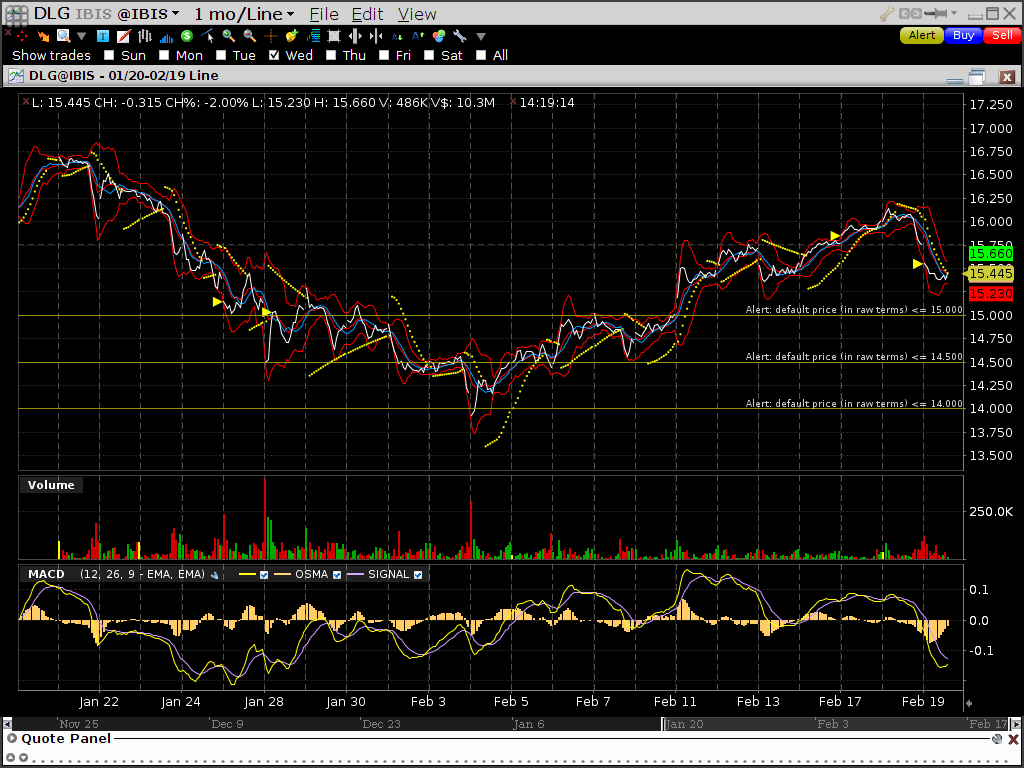Image resolution: width=1024 pixels, height=768 pixels.
Task: Enable the All show trades checkbox
Action: point(481,56)
